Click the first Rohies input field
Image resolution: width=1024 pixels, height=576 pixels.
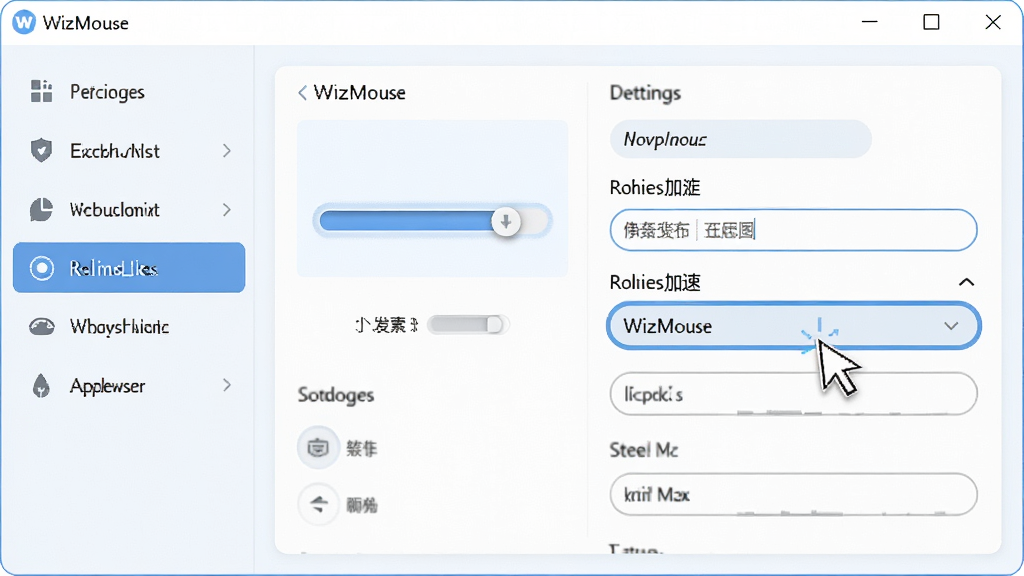(793, 230)
